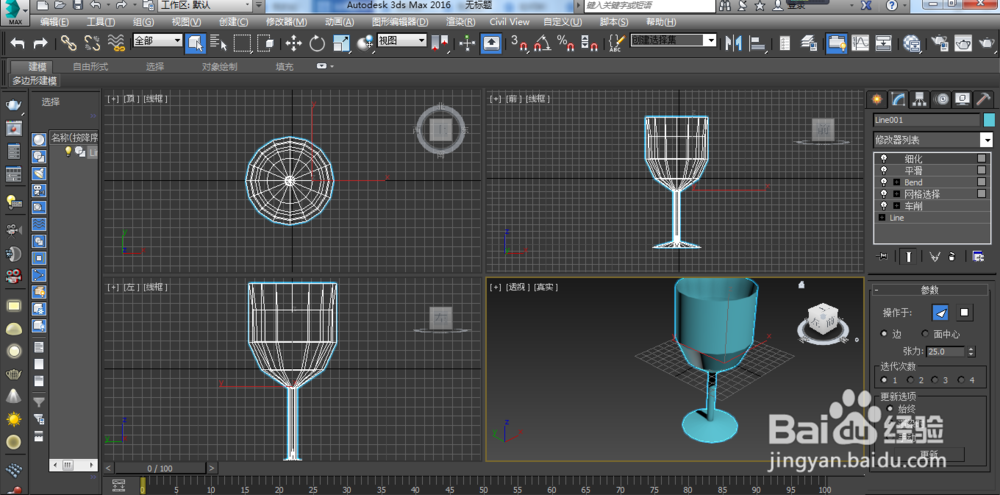This screenshot has height=495, width=1000.
Task: Open Curve Editor from main toolbar
Action: [860, 43]
